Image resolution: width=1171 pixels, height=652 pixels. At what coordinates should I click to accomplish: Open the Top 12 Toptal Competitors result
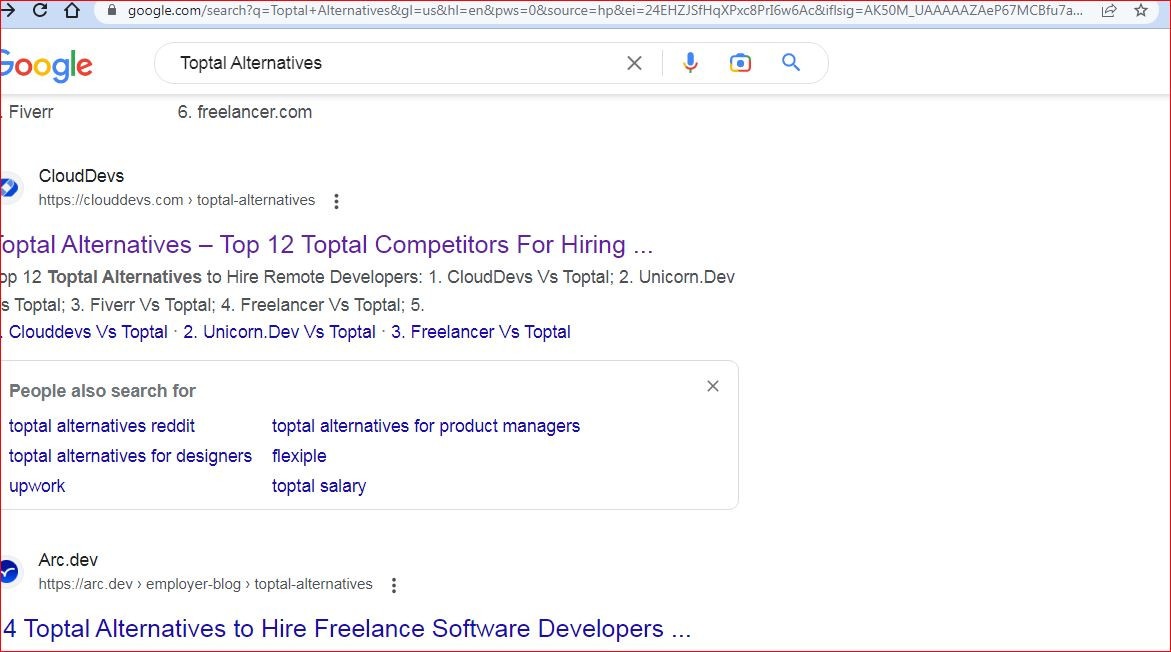326,245
